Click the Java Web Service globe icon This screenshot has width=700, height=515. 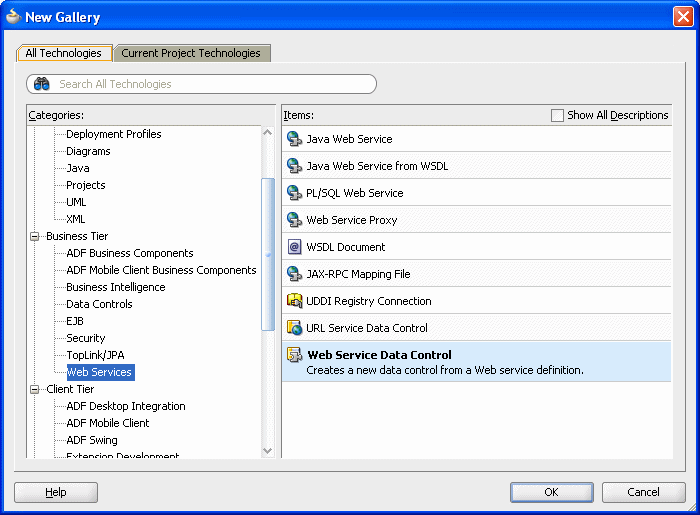point(294,139)
